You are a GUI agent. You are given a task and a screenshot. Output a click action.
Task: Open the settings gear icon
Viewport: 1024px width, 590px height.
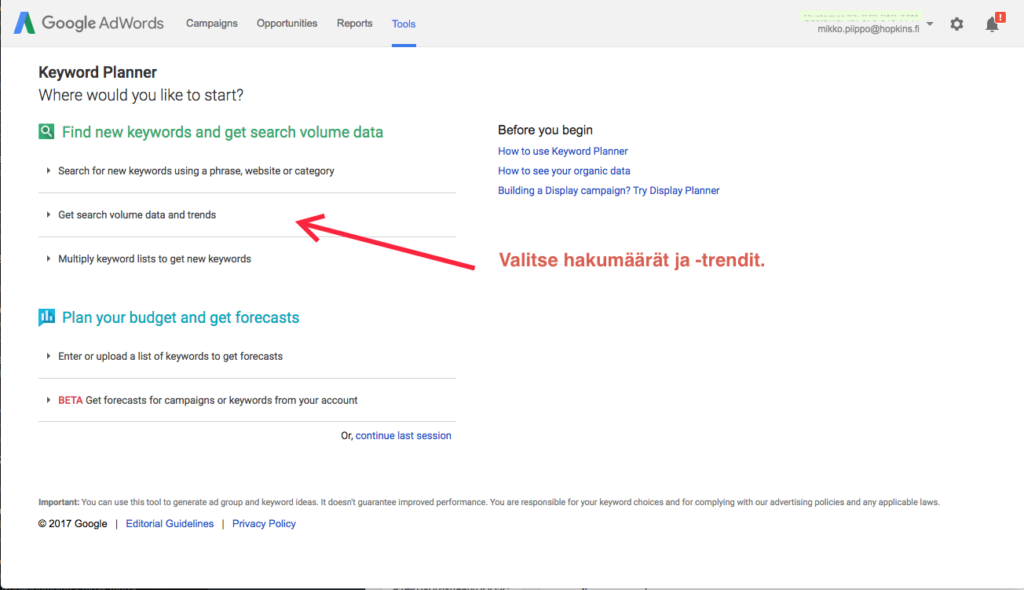tap(957, 24)
